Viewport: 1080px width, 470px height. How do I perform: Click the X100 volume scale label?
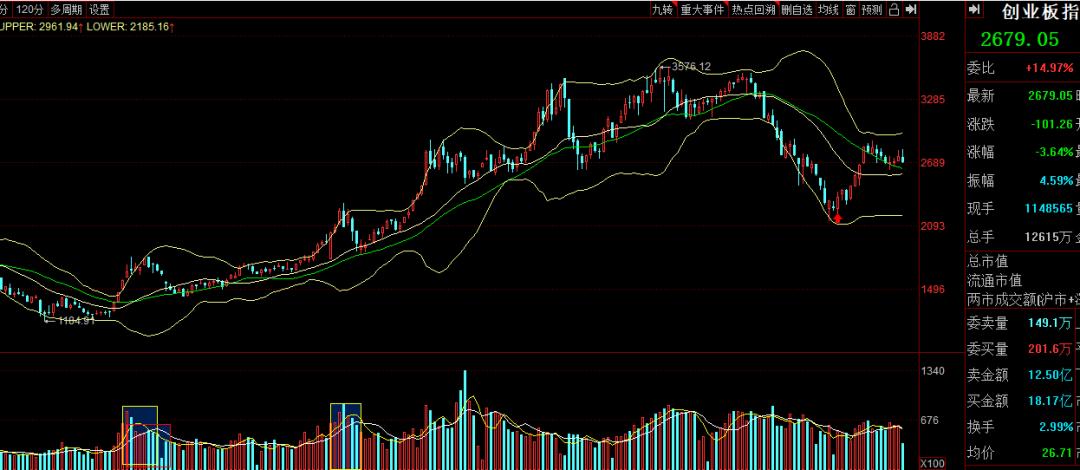click(933, 464)
